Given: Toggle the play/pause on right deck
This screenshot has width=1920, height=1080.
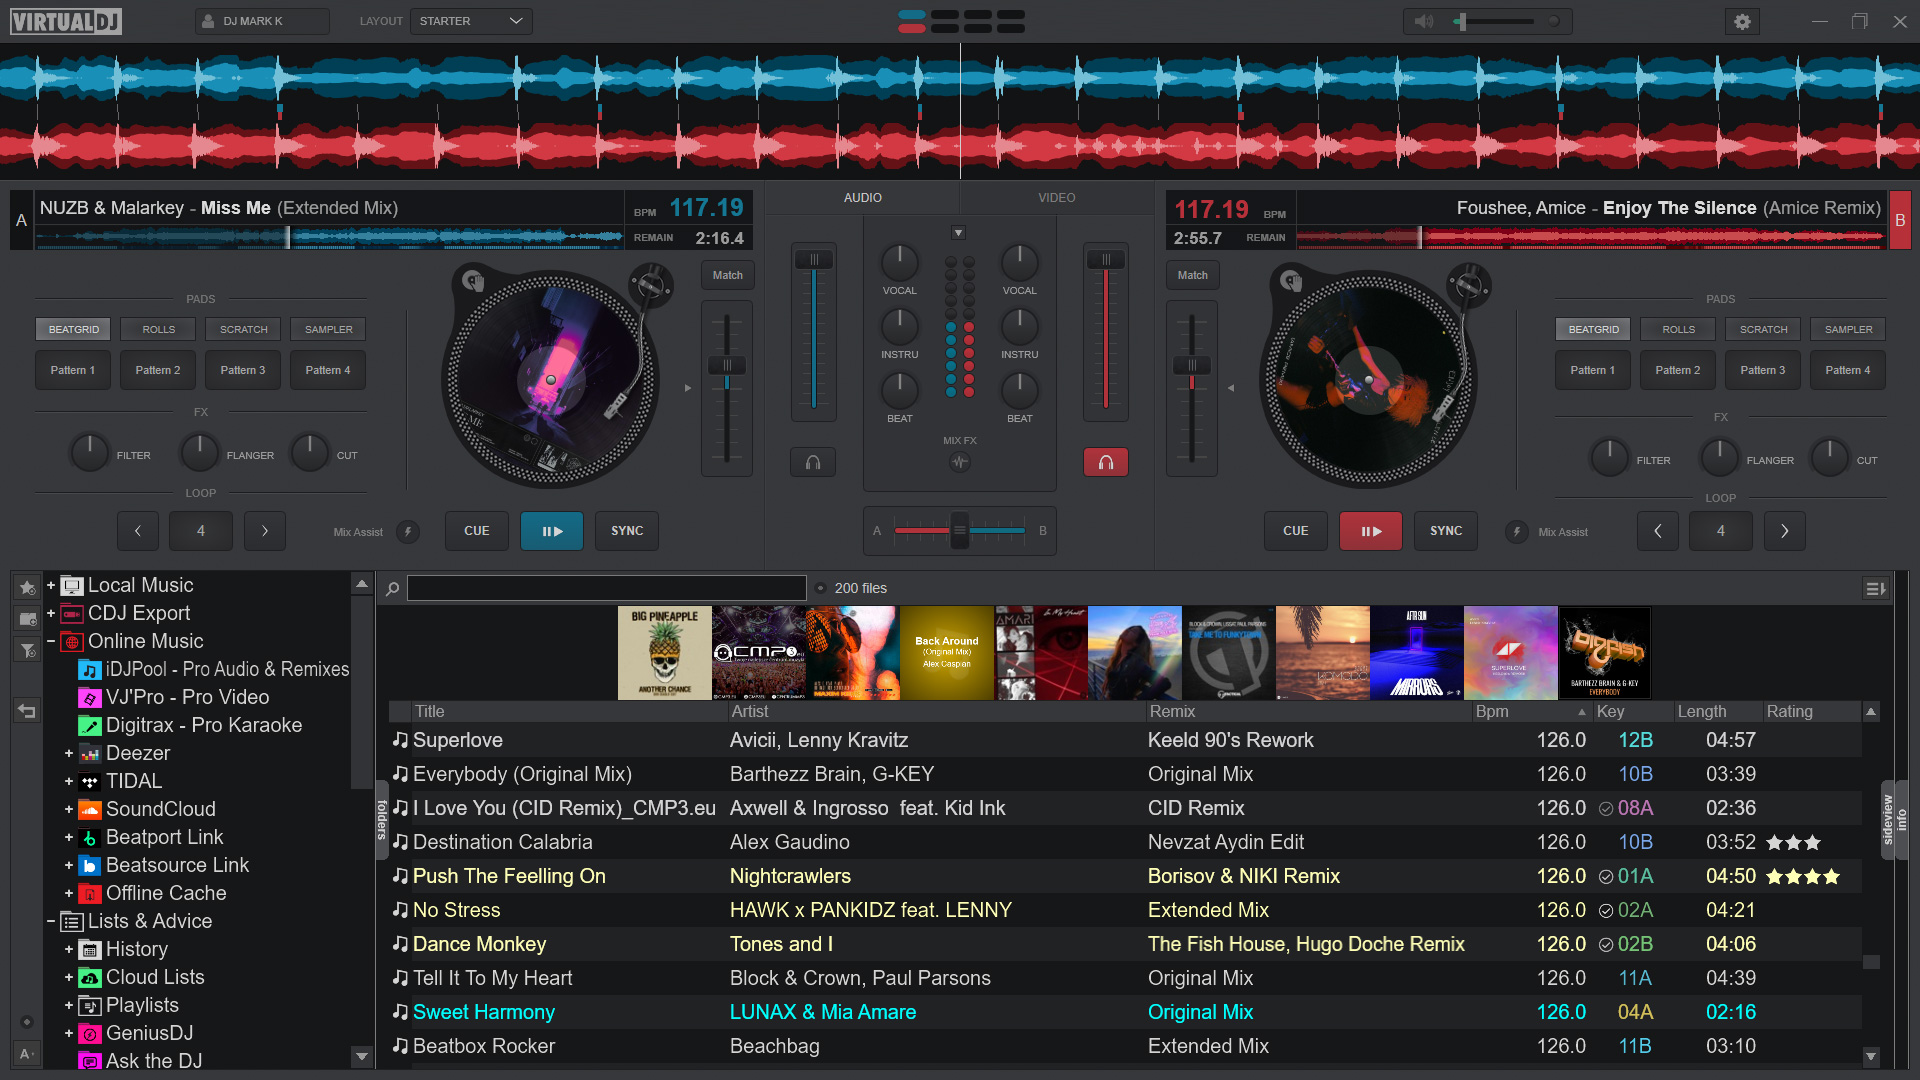Looking at the screenshot, I should [1370, 530].
